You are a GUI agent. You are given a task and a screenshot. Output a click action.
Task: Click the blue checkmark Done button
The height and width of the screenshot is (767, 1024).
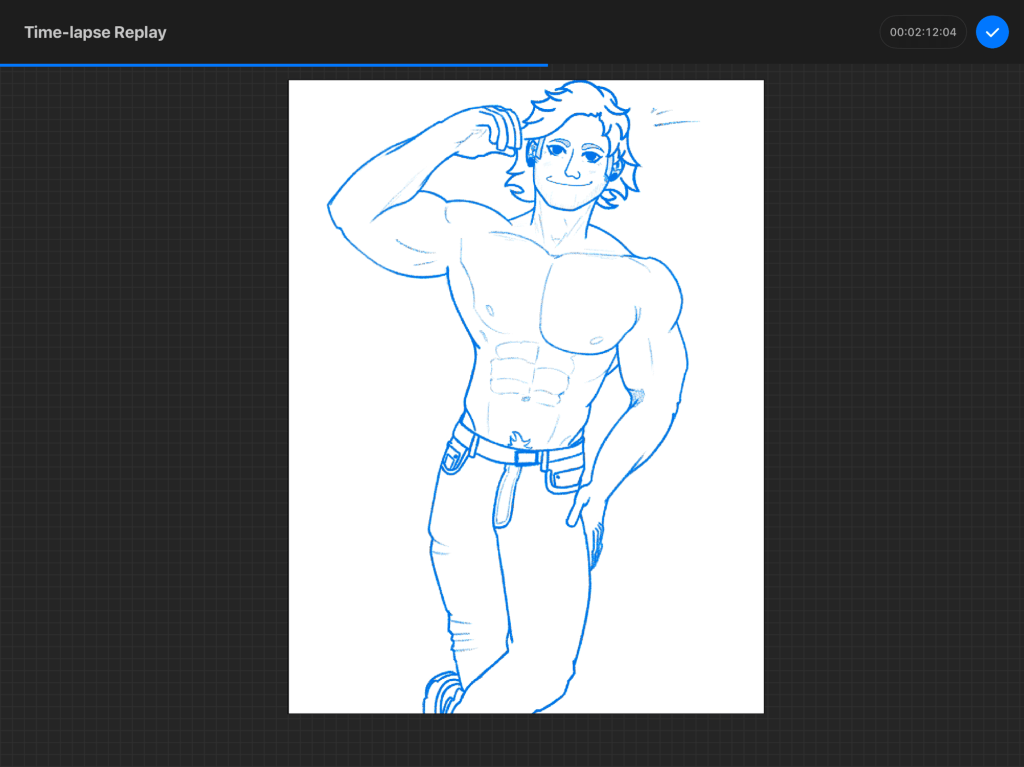tap(992, 32)
